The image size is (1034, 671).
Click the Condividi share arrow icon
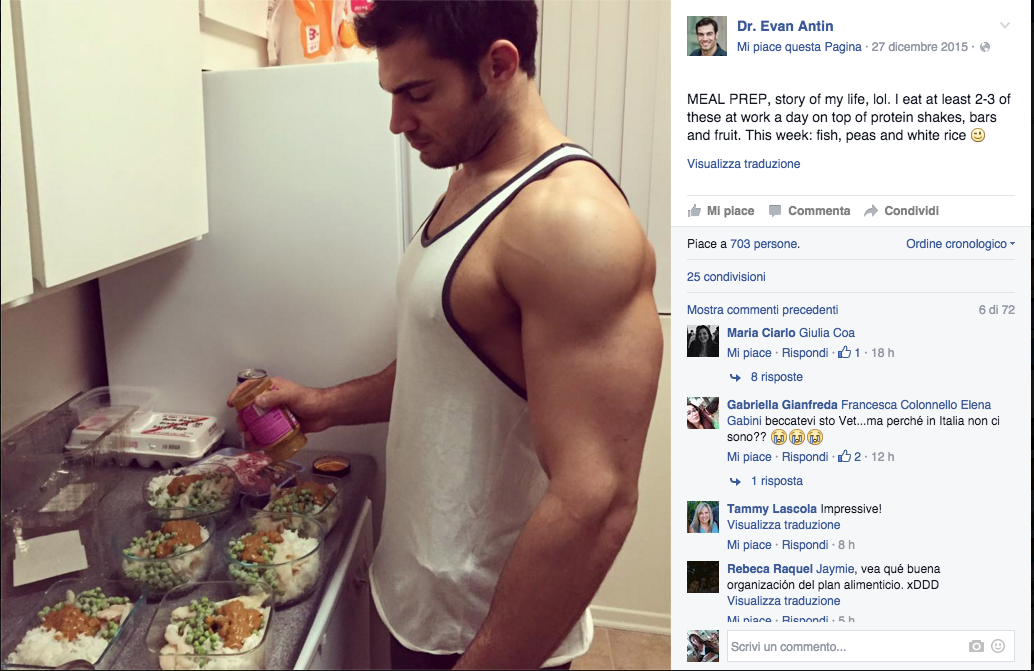(x=871, y=211)
